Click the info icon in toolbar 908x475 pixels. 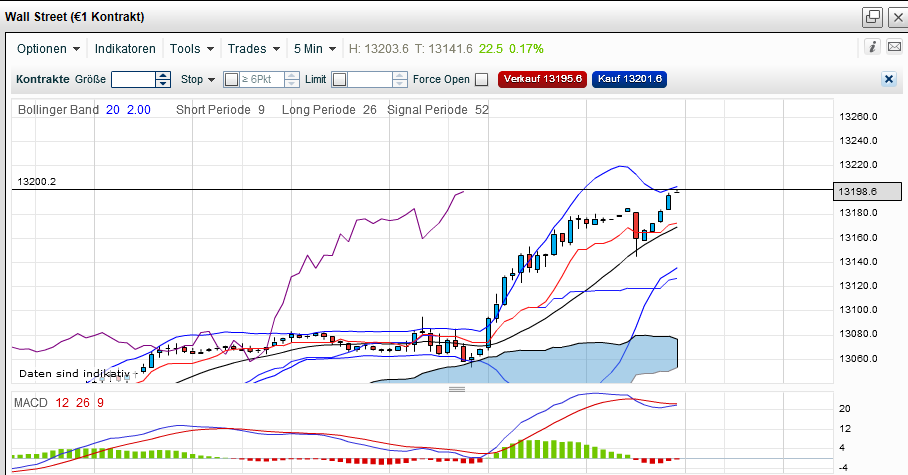pyautogui.click(x=872, y=47)
